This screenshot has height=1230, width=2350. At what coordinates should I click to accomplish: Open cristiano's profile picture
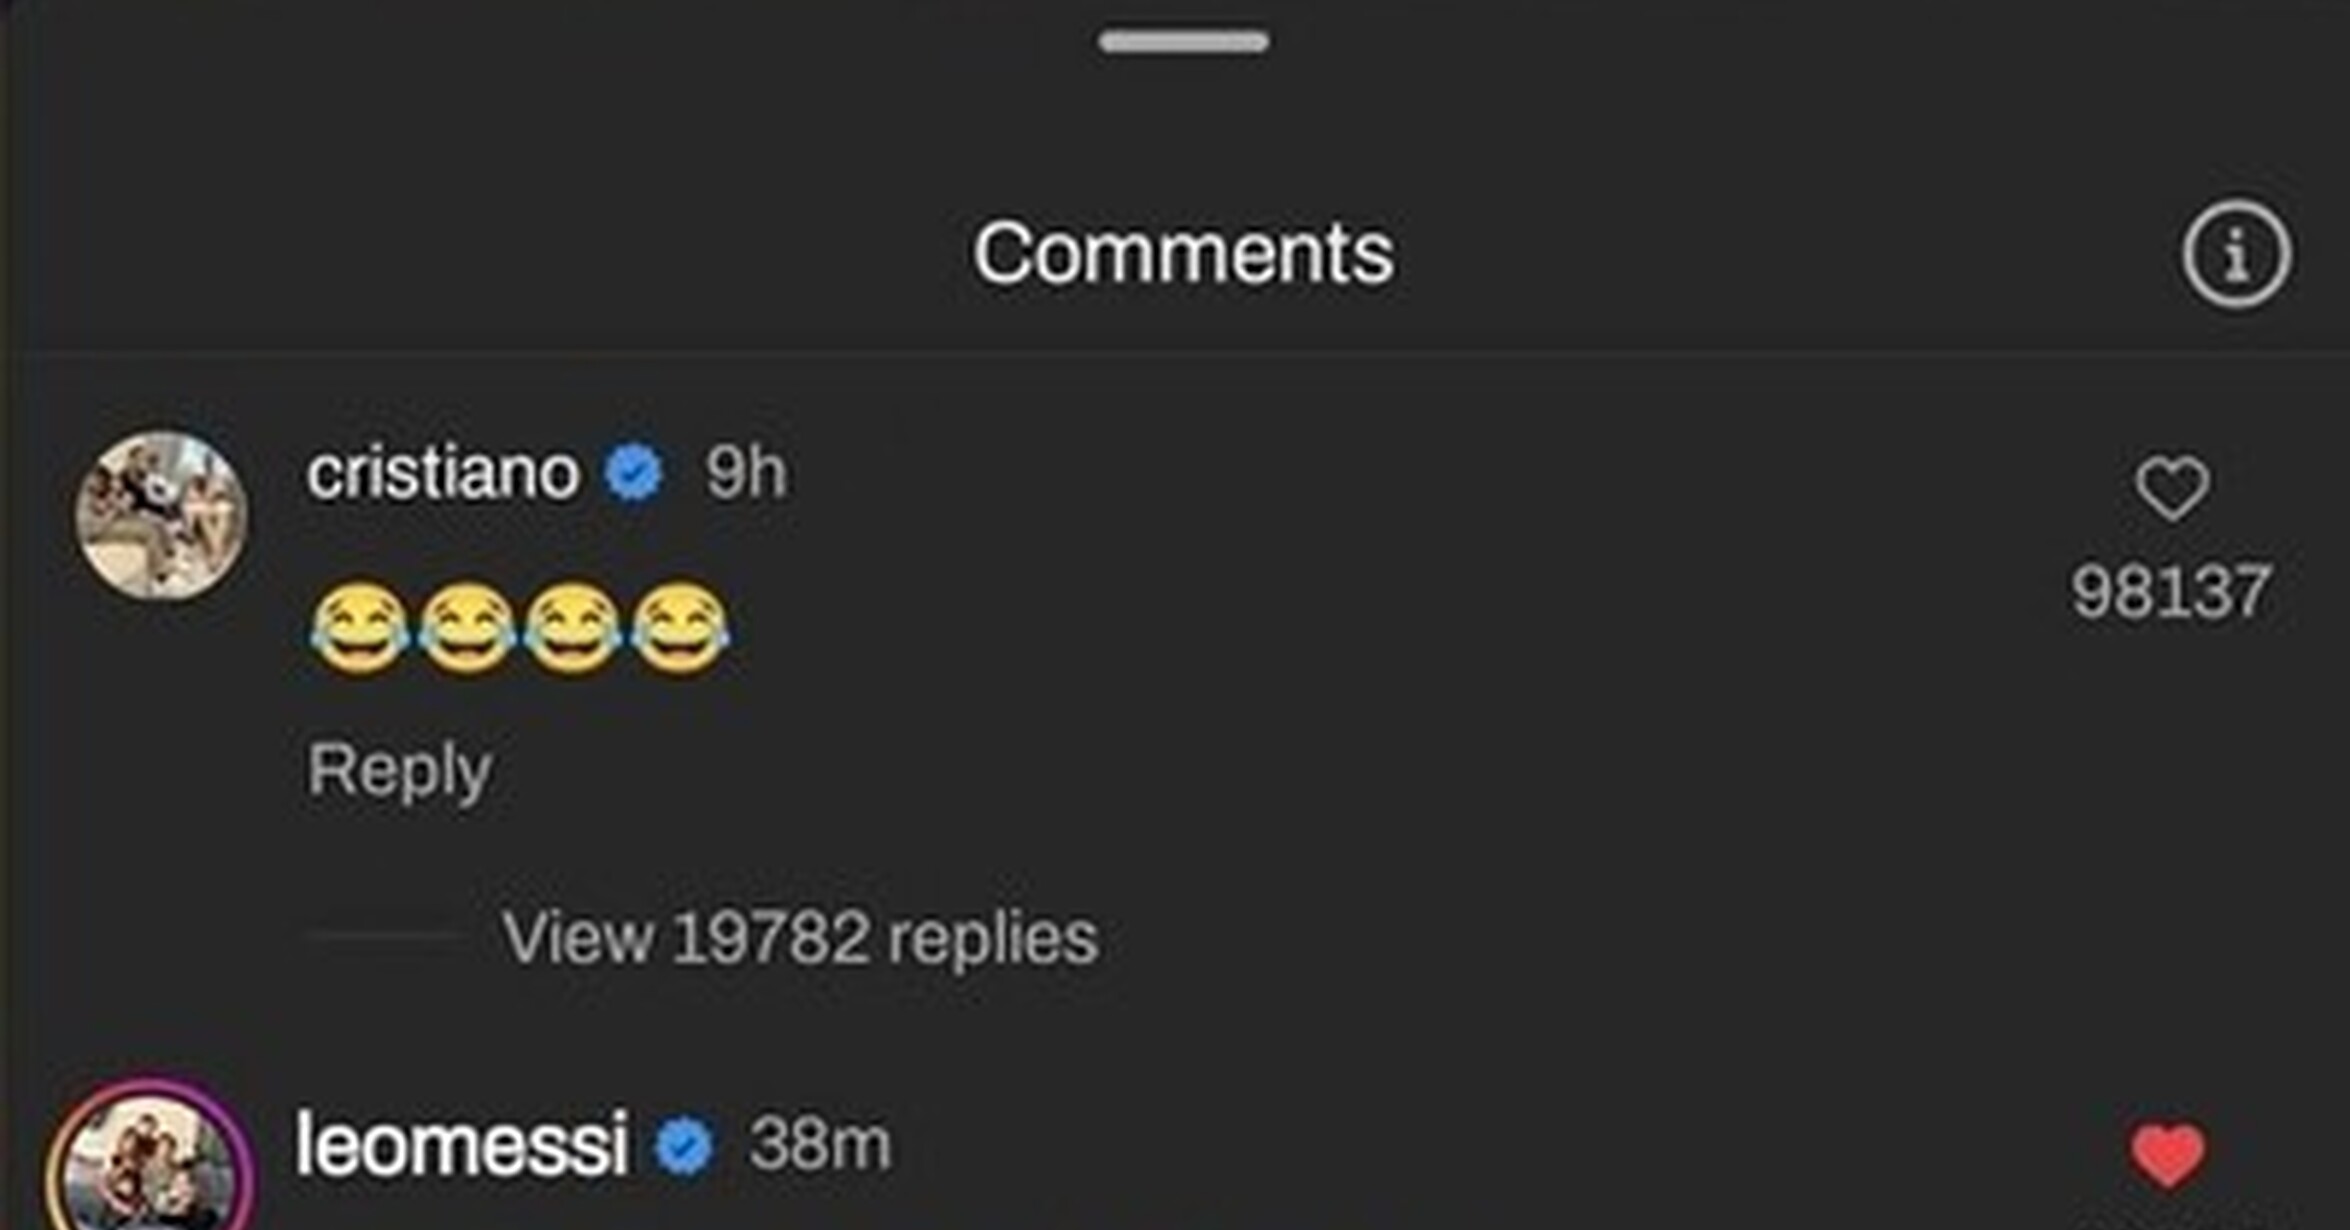(162, 516)
